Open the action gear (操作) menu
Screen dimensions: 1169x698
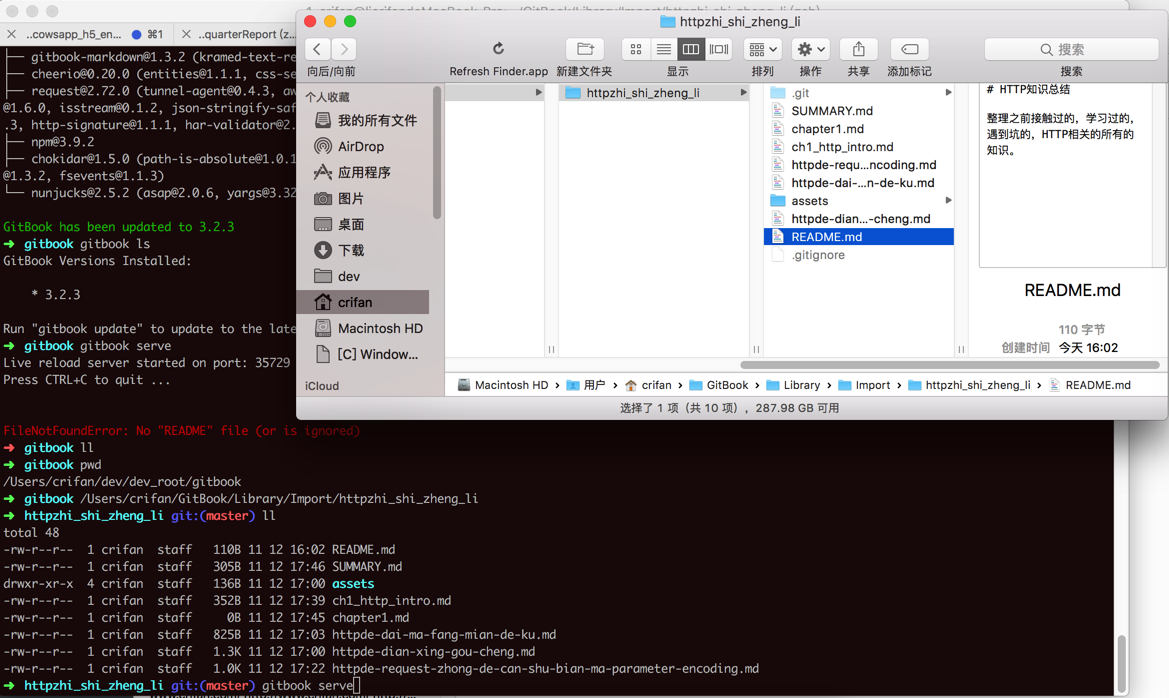click(810, 49)
